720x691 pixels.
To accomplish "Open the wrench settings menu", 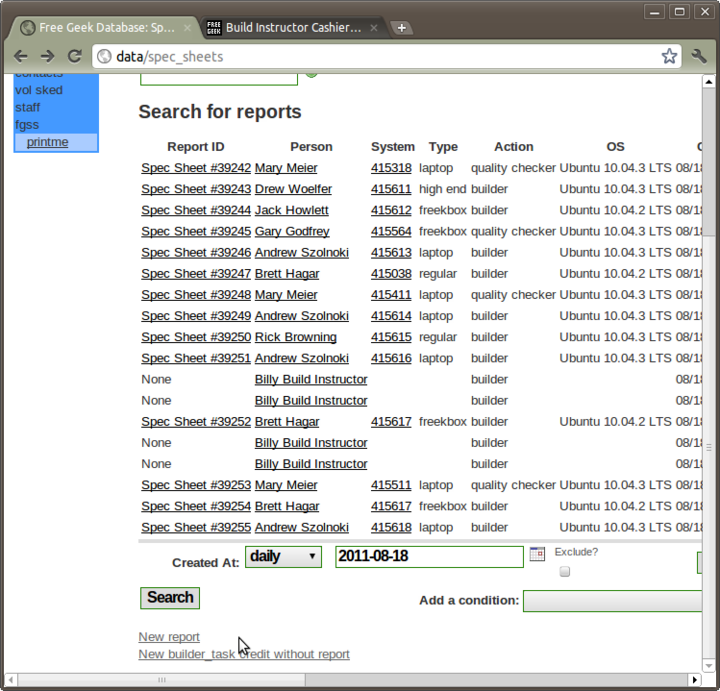I will click(x=699, y=57).
